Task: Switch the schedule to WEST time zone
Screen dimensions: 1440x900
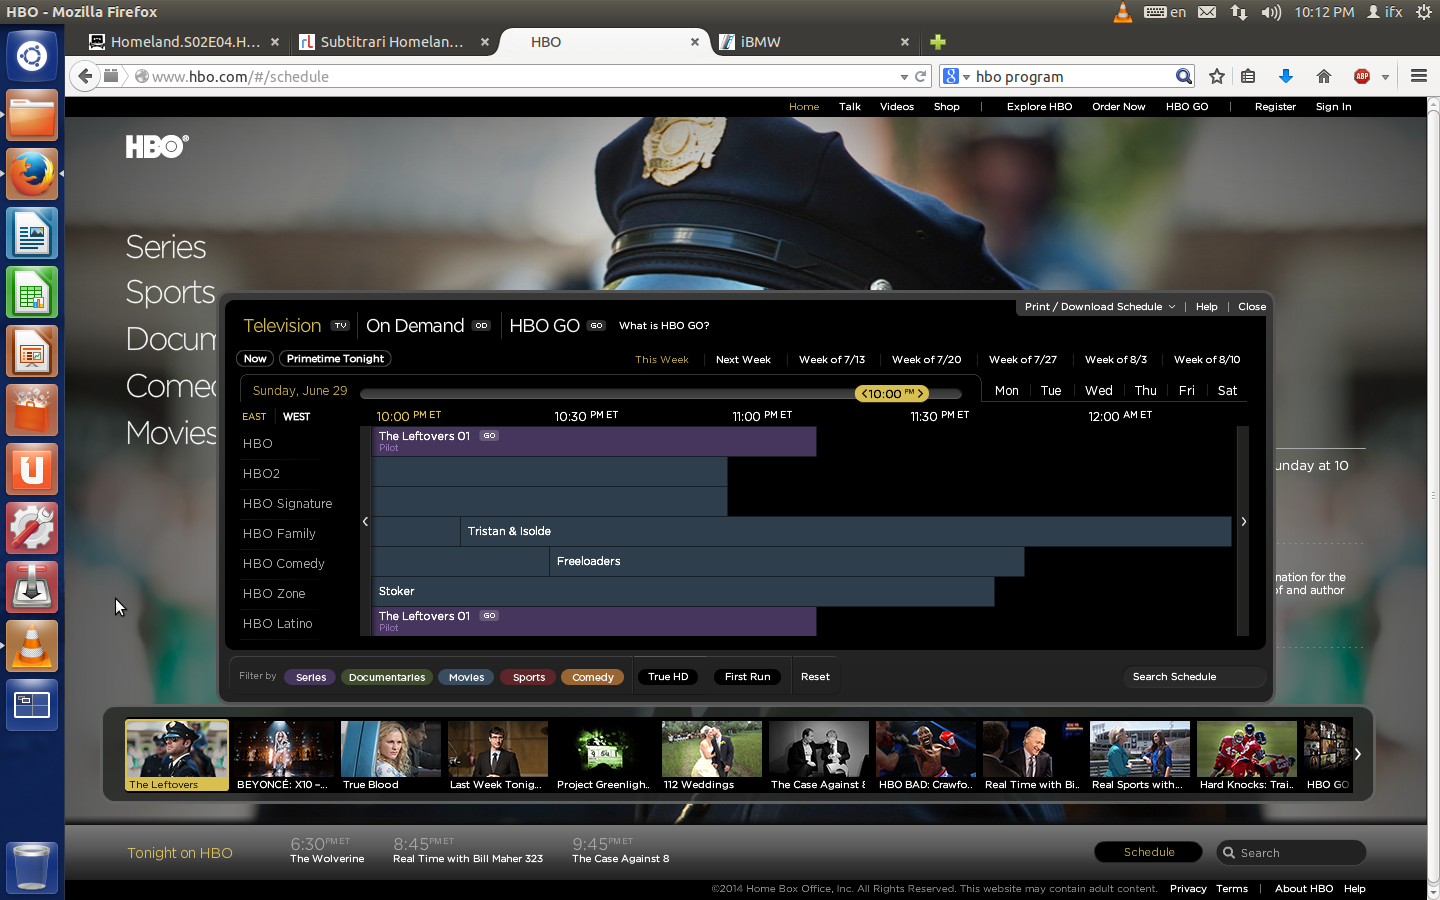Action: click(x=297, y=417)
